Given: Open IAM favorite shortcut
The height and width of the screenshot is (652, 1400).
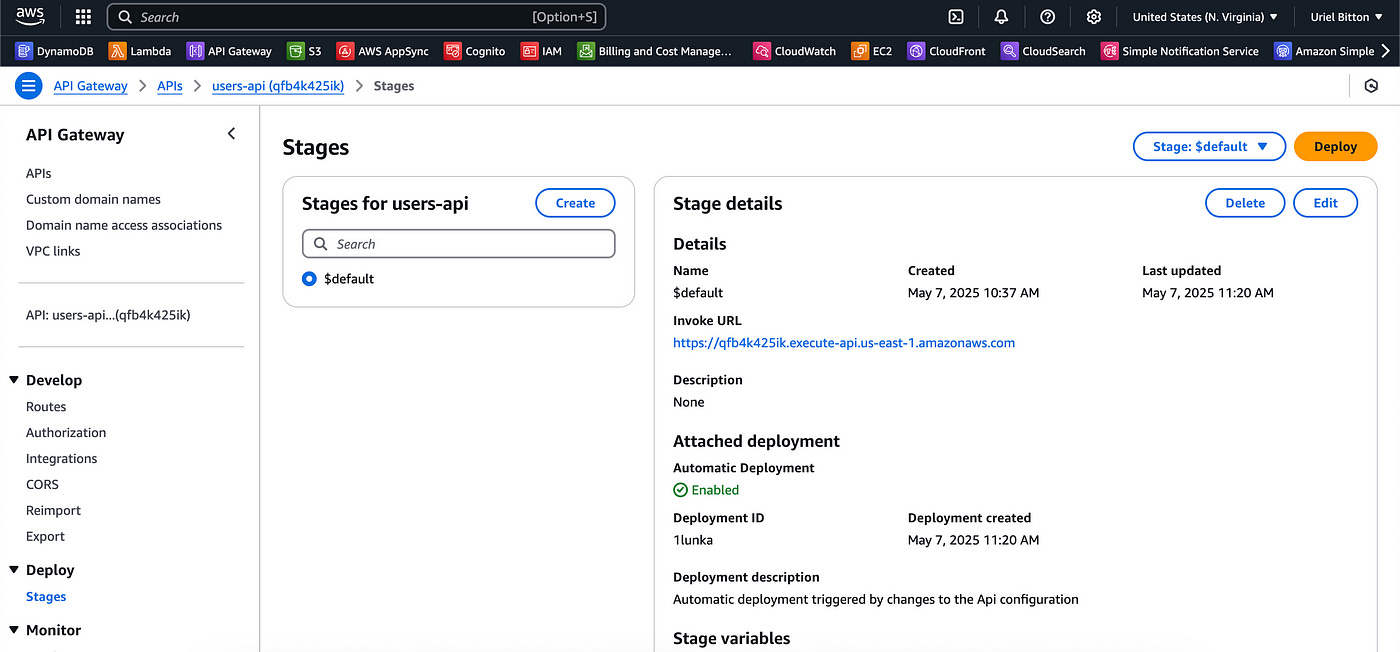Looking at the screenshot, I should pos(542,51).
